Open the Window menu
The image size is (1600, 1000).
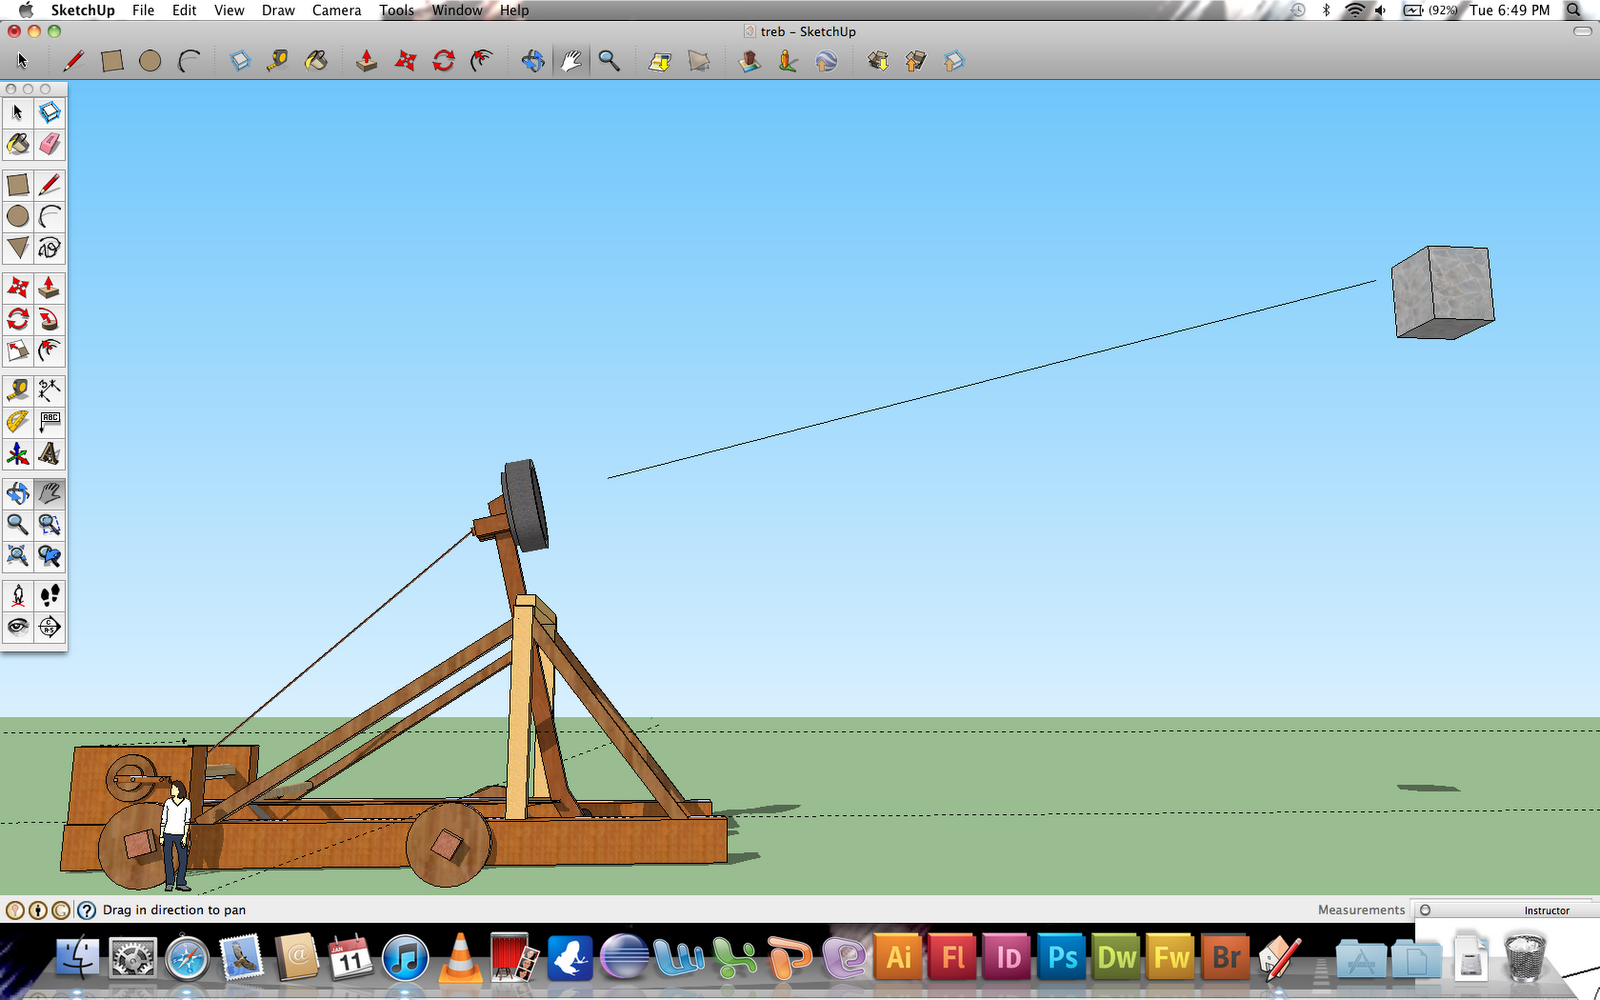(x=457, y=10)
